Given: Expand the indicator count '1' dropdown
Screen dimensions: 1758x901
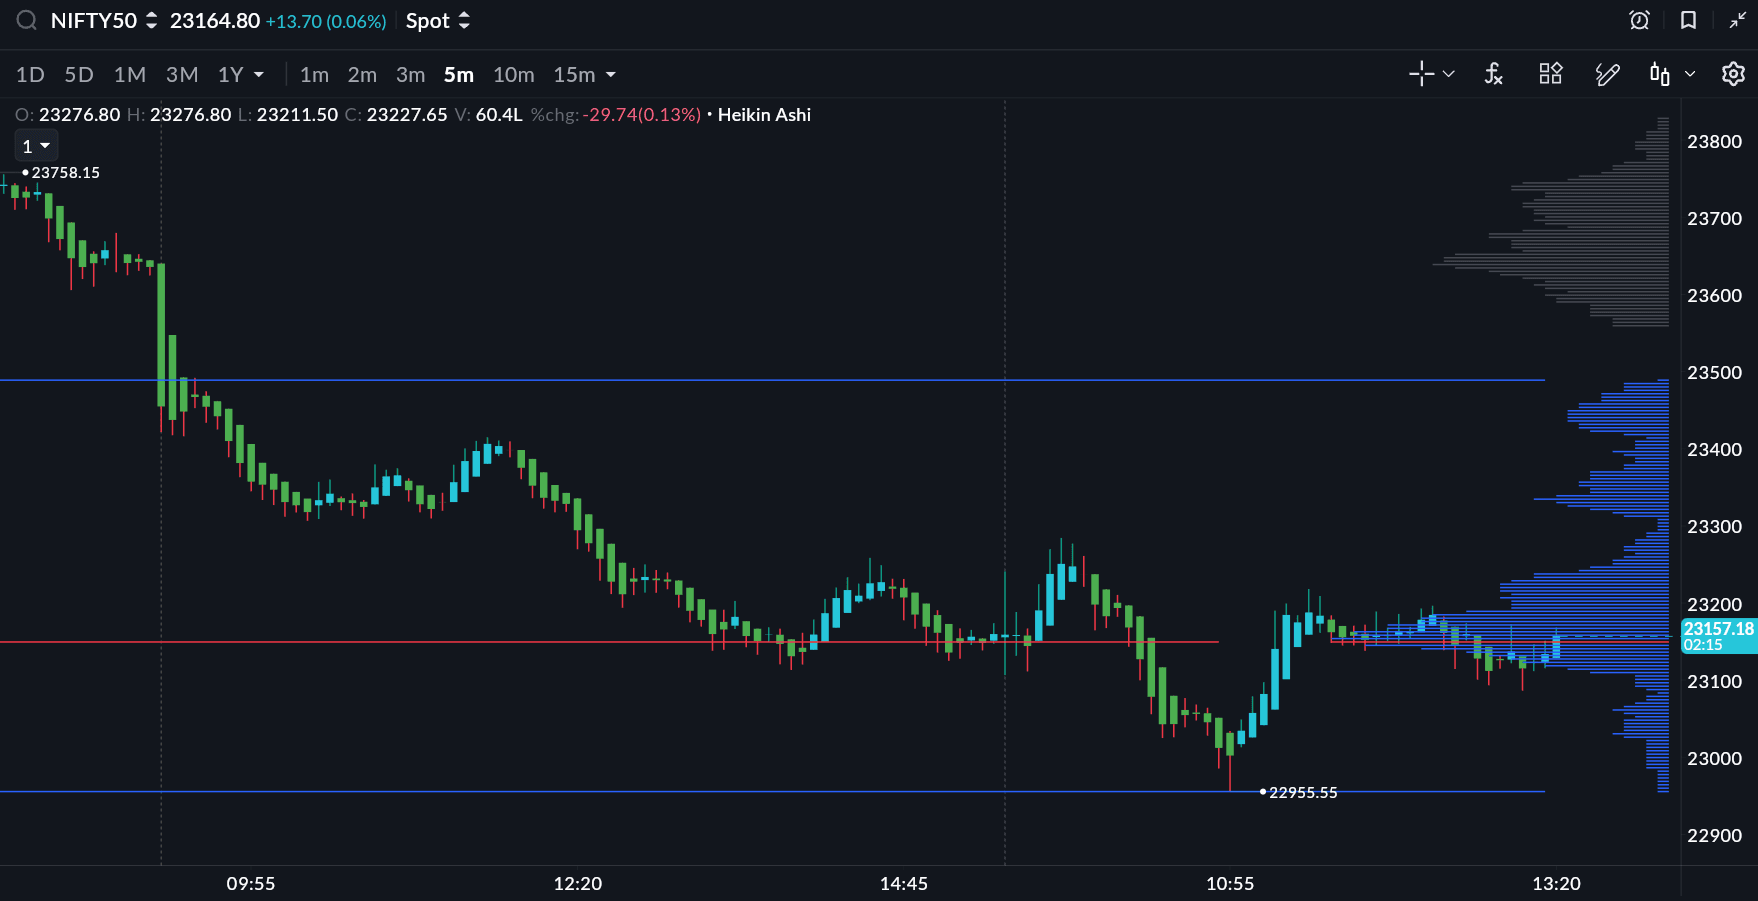Looking at the screenshot, I should point(36,146).
